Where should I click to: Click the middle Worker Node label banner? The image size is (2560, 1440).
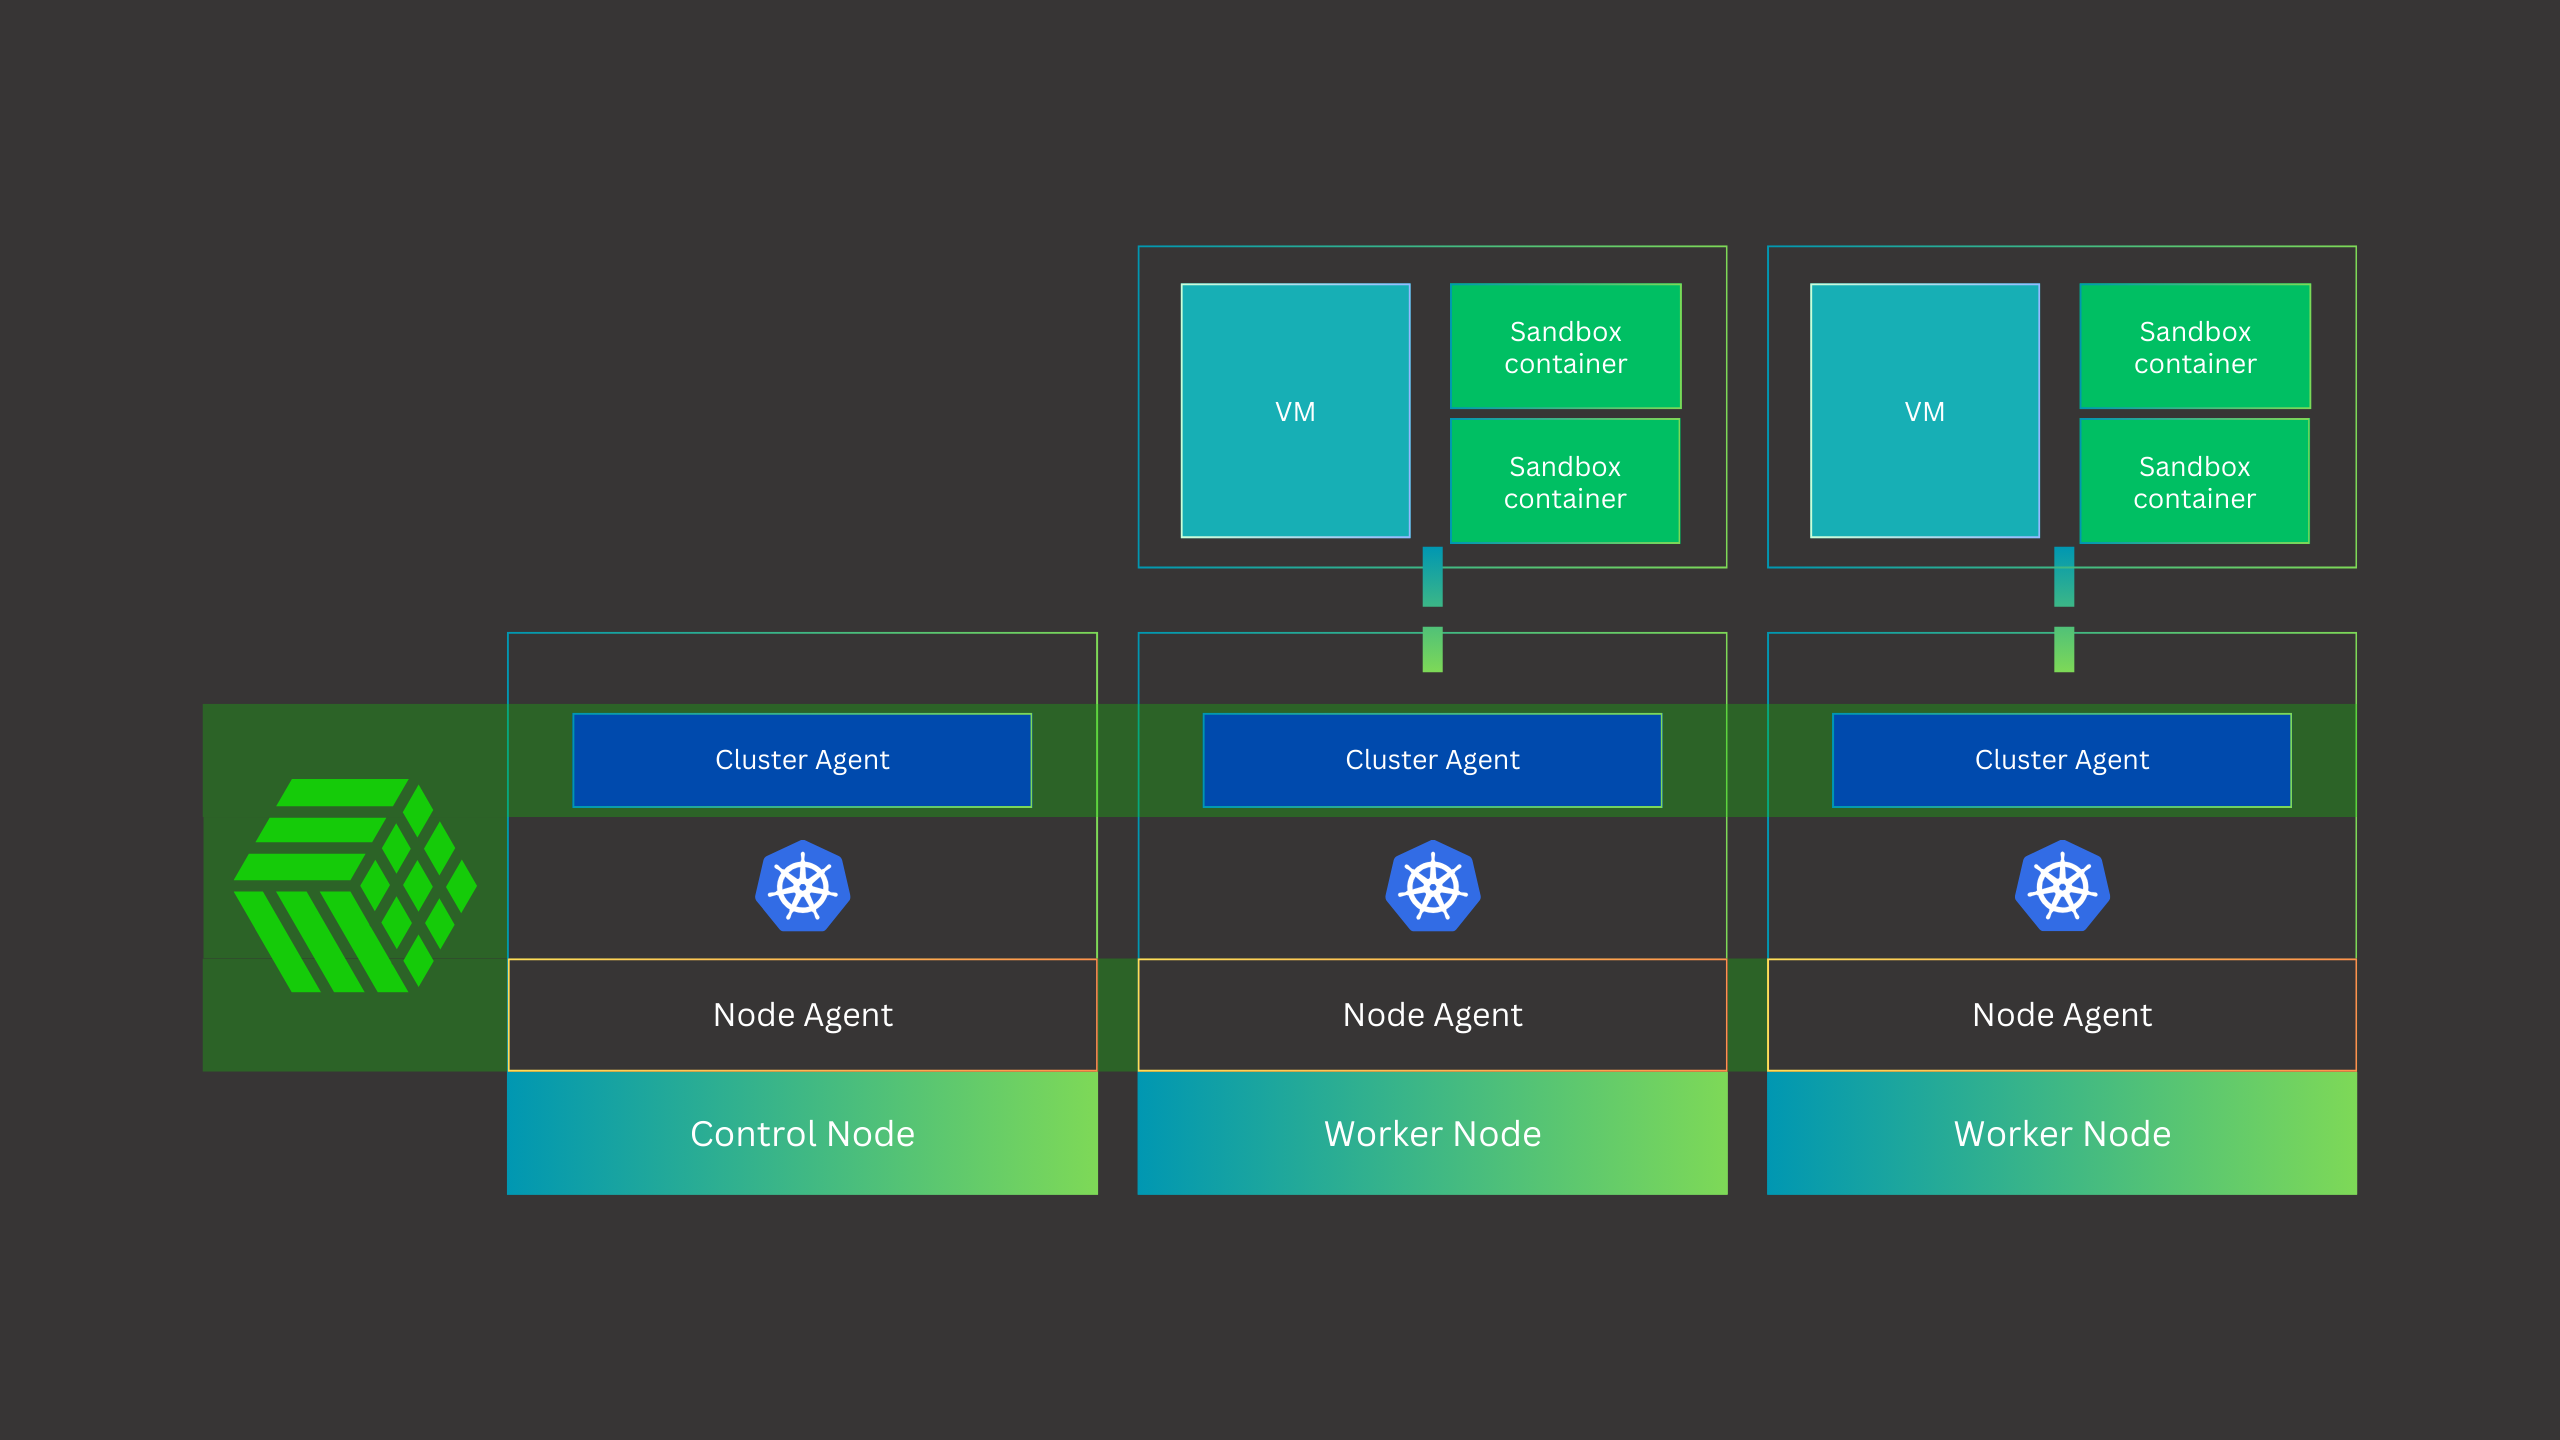[1431, 1133]
